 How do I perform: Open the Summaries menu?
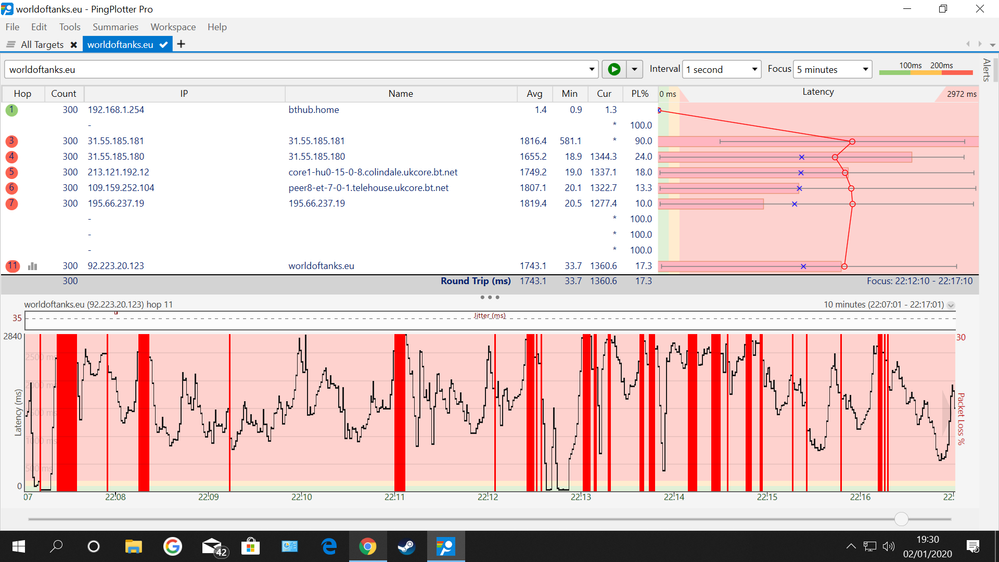(x=115, y=27)
